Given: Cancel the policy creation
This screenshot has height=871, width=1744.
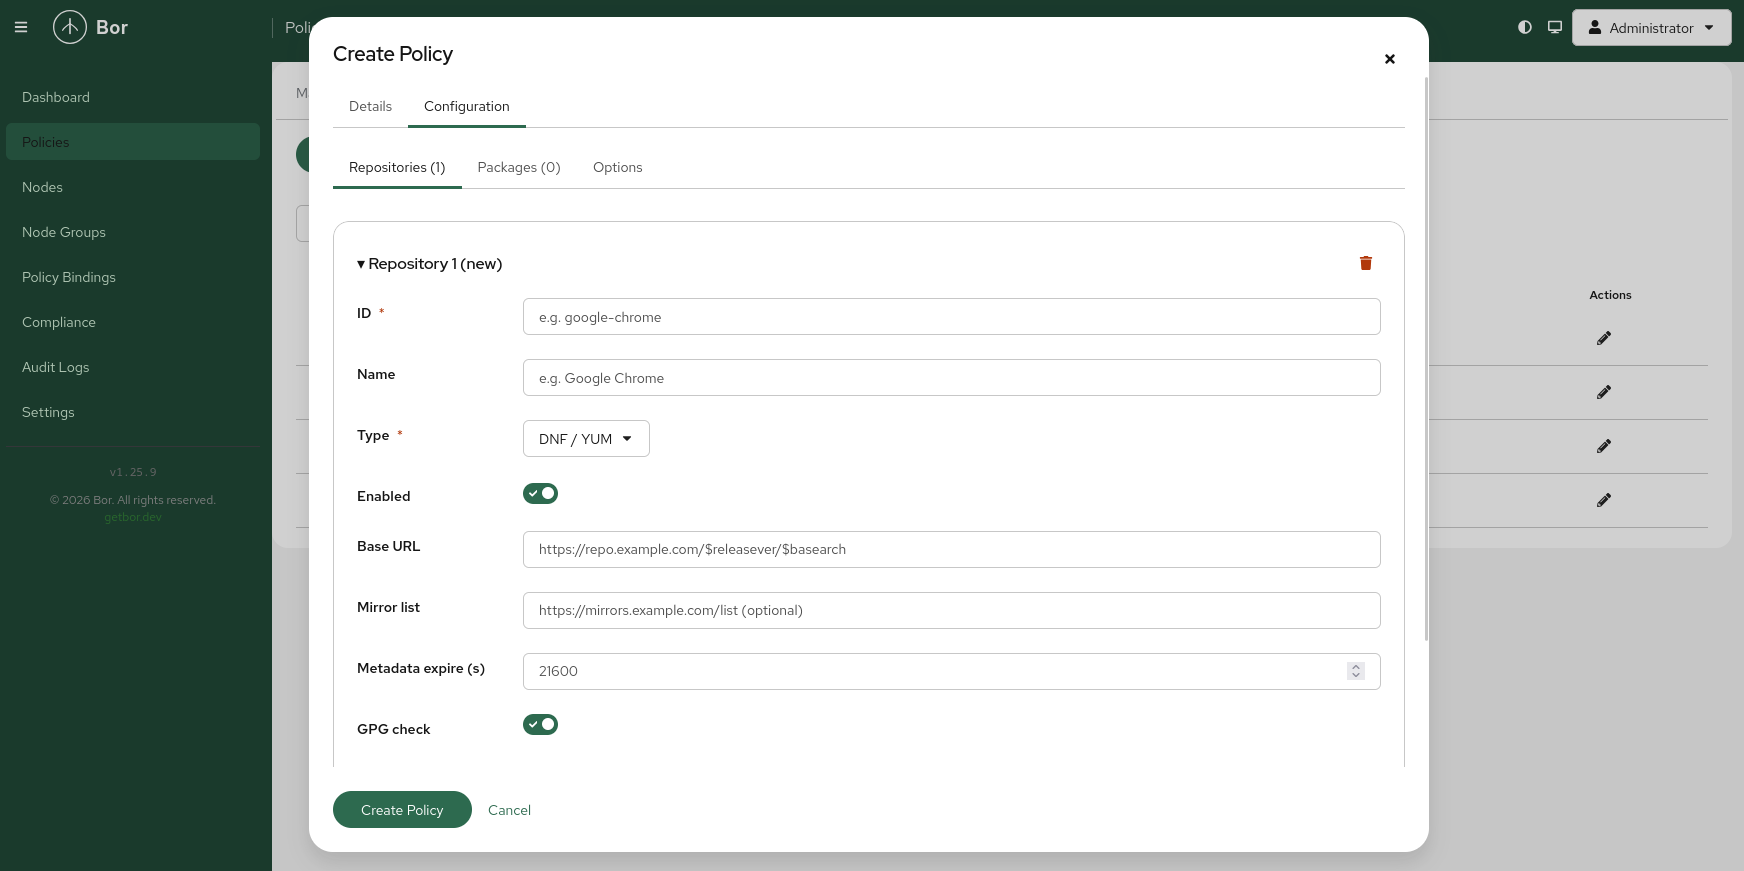Looking at the screenshot, I should 509,810.
